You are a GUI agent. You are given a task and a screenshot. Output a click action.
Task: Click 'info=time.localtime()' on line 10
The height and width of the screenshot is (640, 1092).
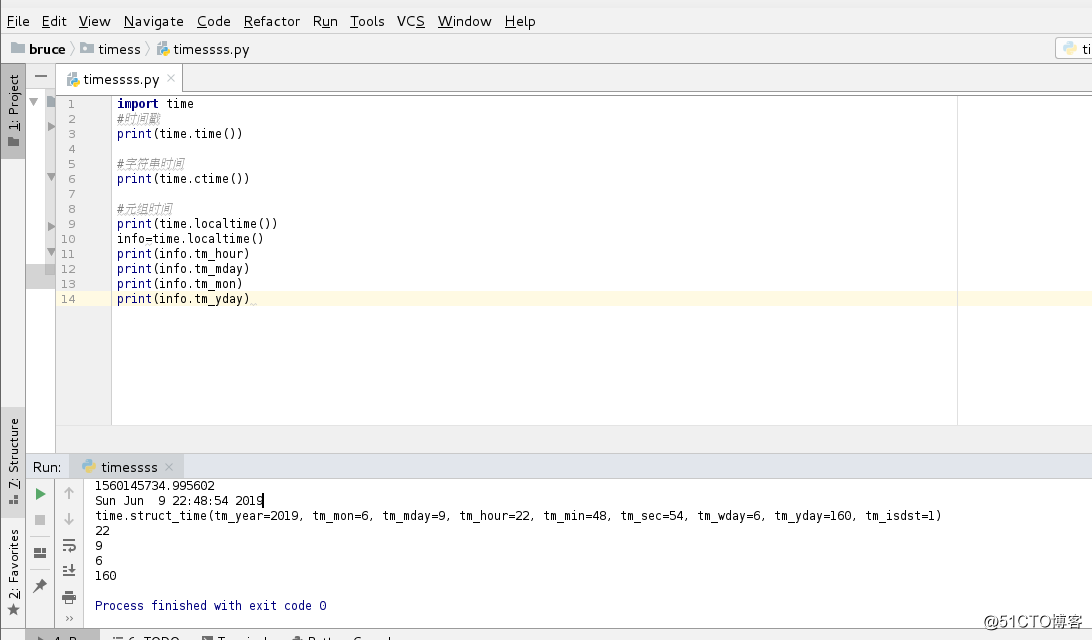(190, 239)
